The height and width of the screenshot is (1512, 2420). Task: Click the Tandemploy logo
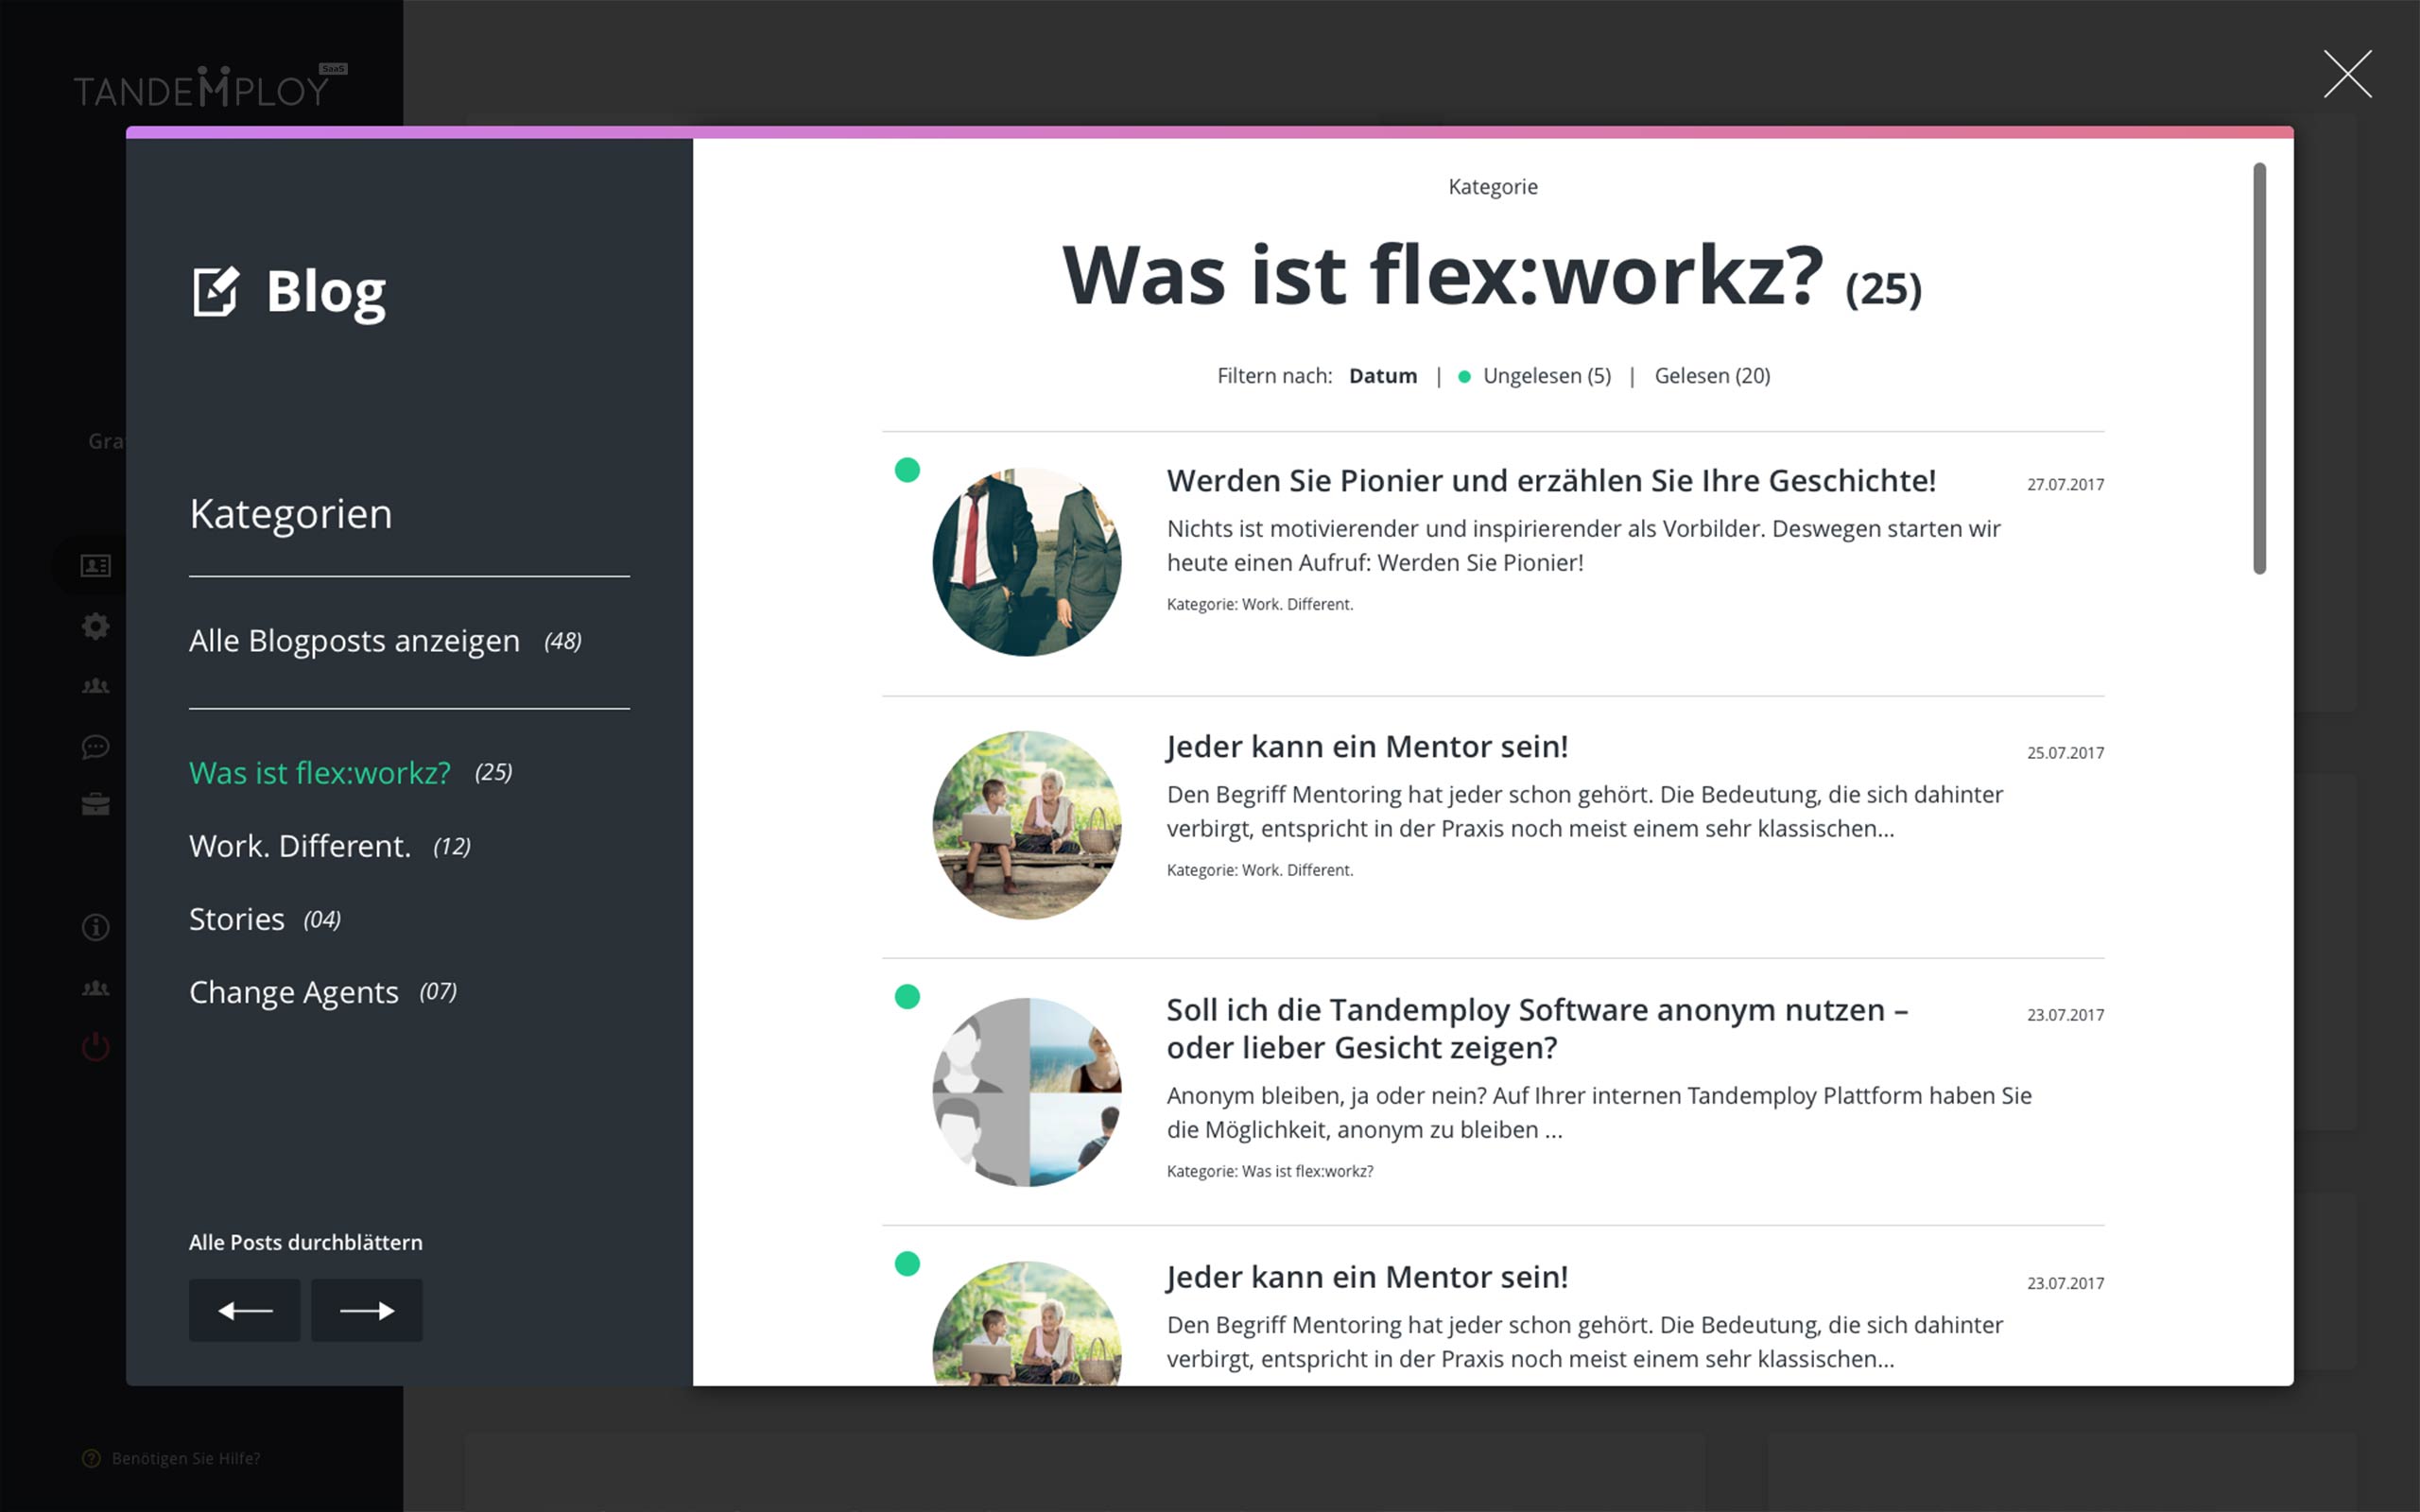pyautogui.click(x=210, y=86)
